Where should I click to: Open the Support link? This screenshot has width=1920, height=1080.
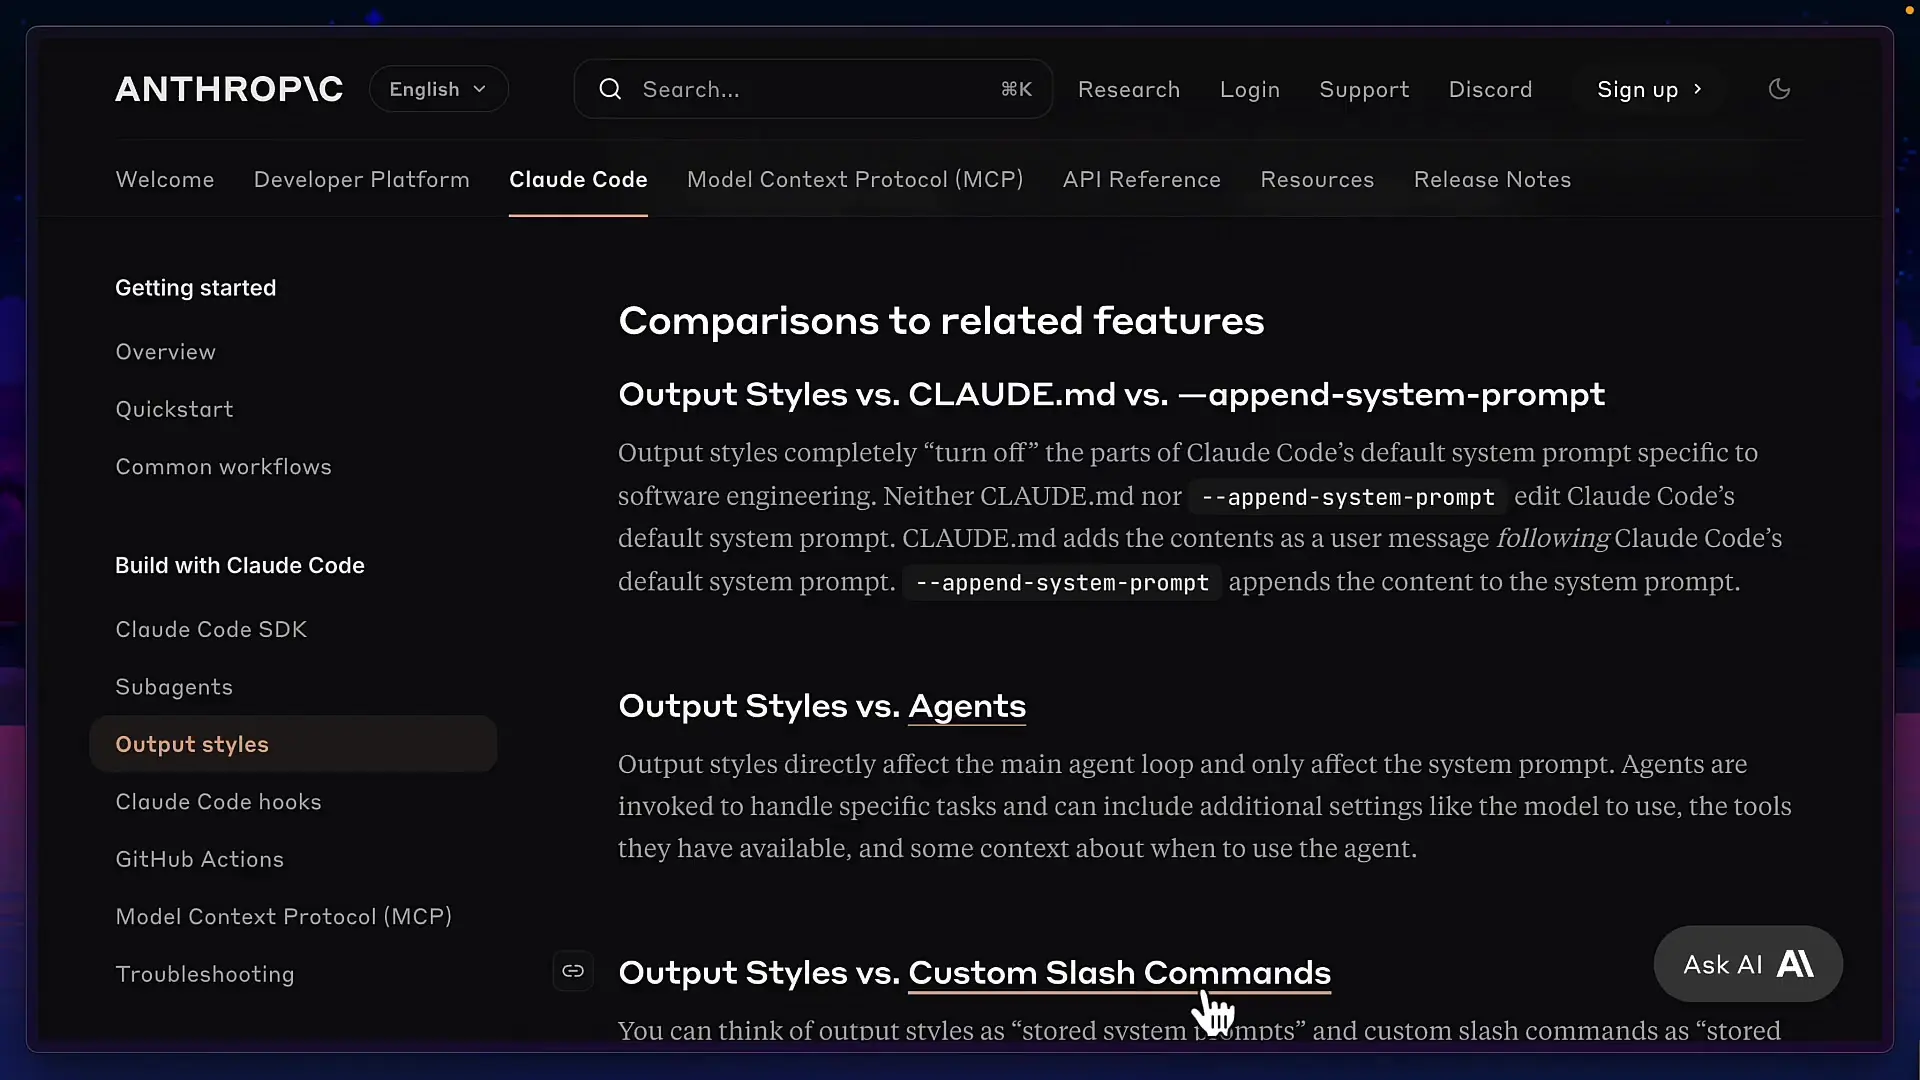pyautogui.click(x=1364, y=89)
